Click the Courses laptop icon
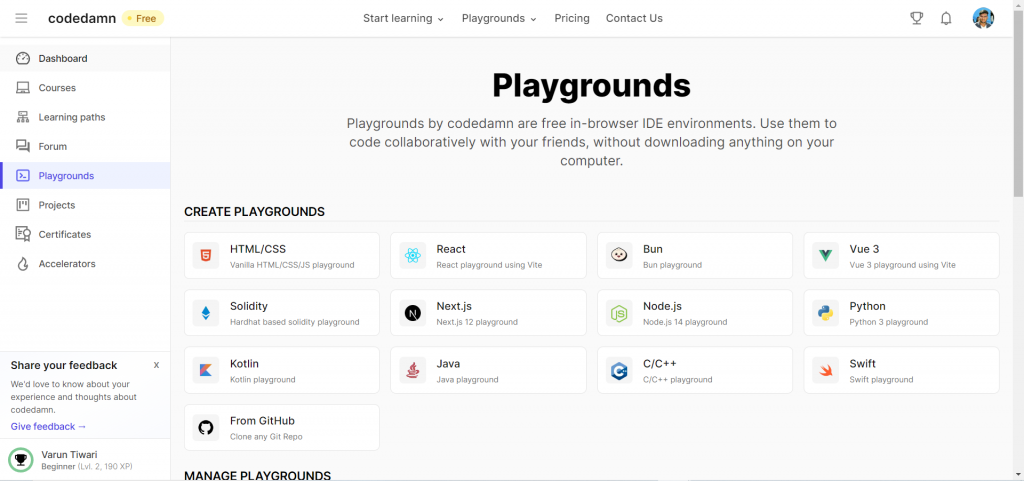Screen dimensions: 1024x481 click(x=23, y=88)
